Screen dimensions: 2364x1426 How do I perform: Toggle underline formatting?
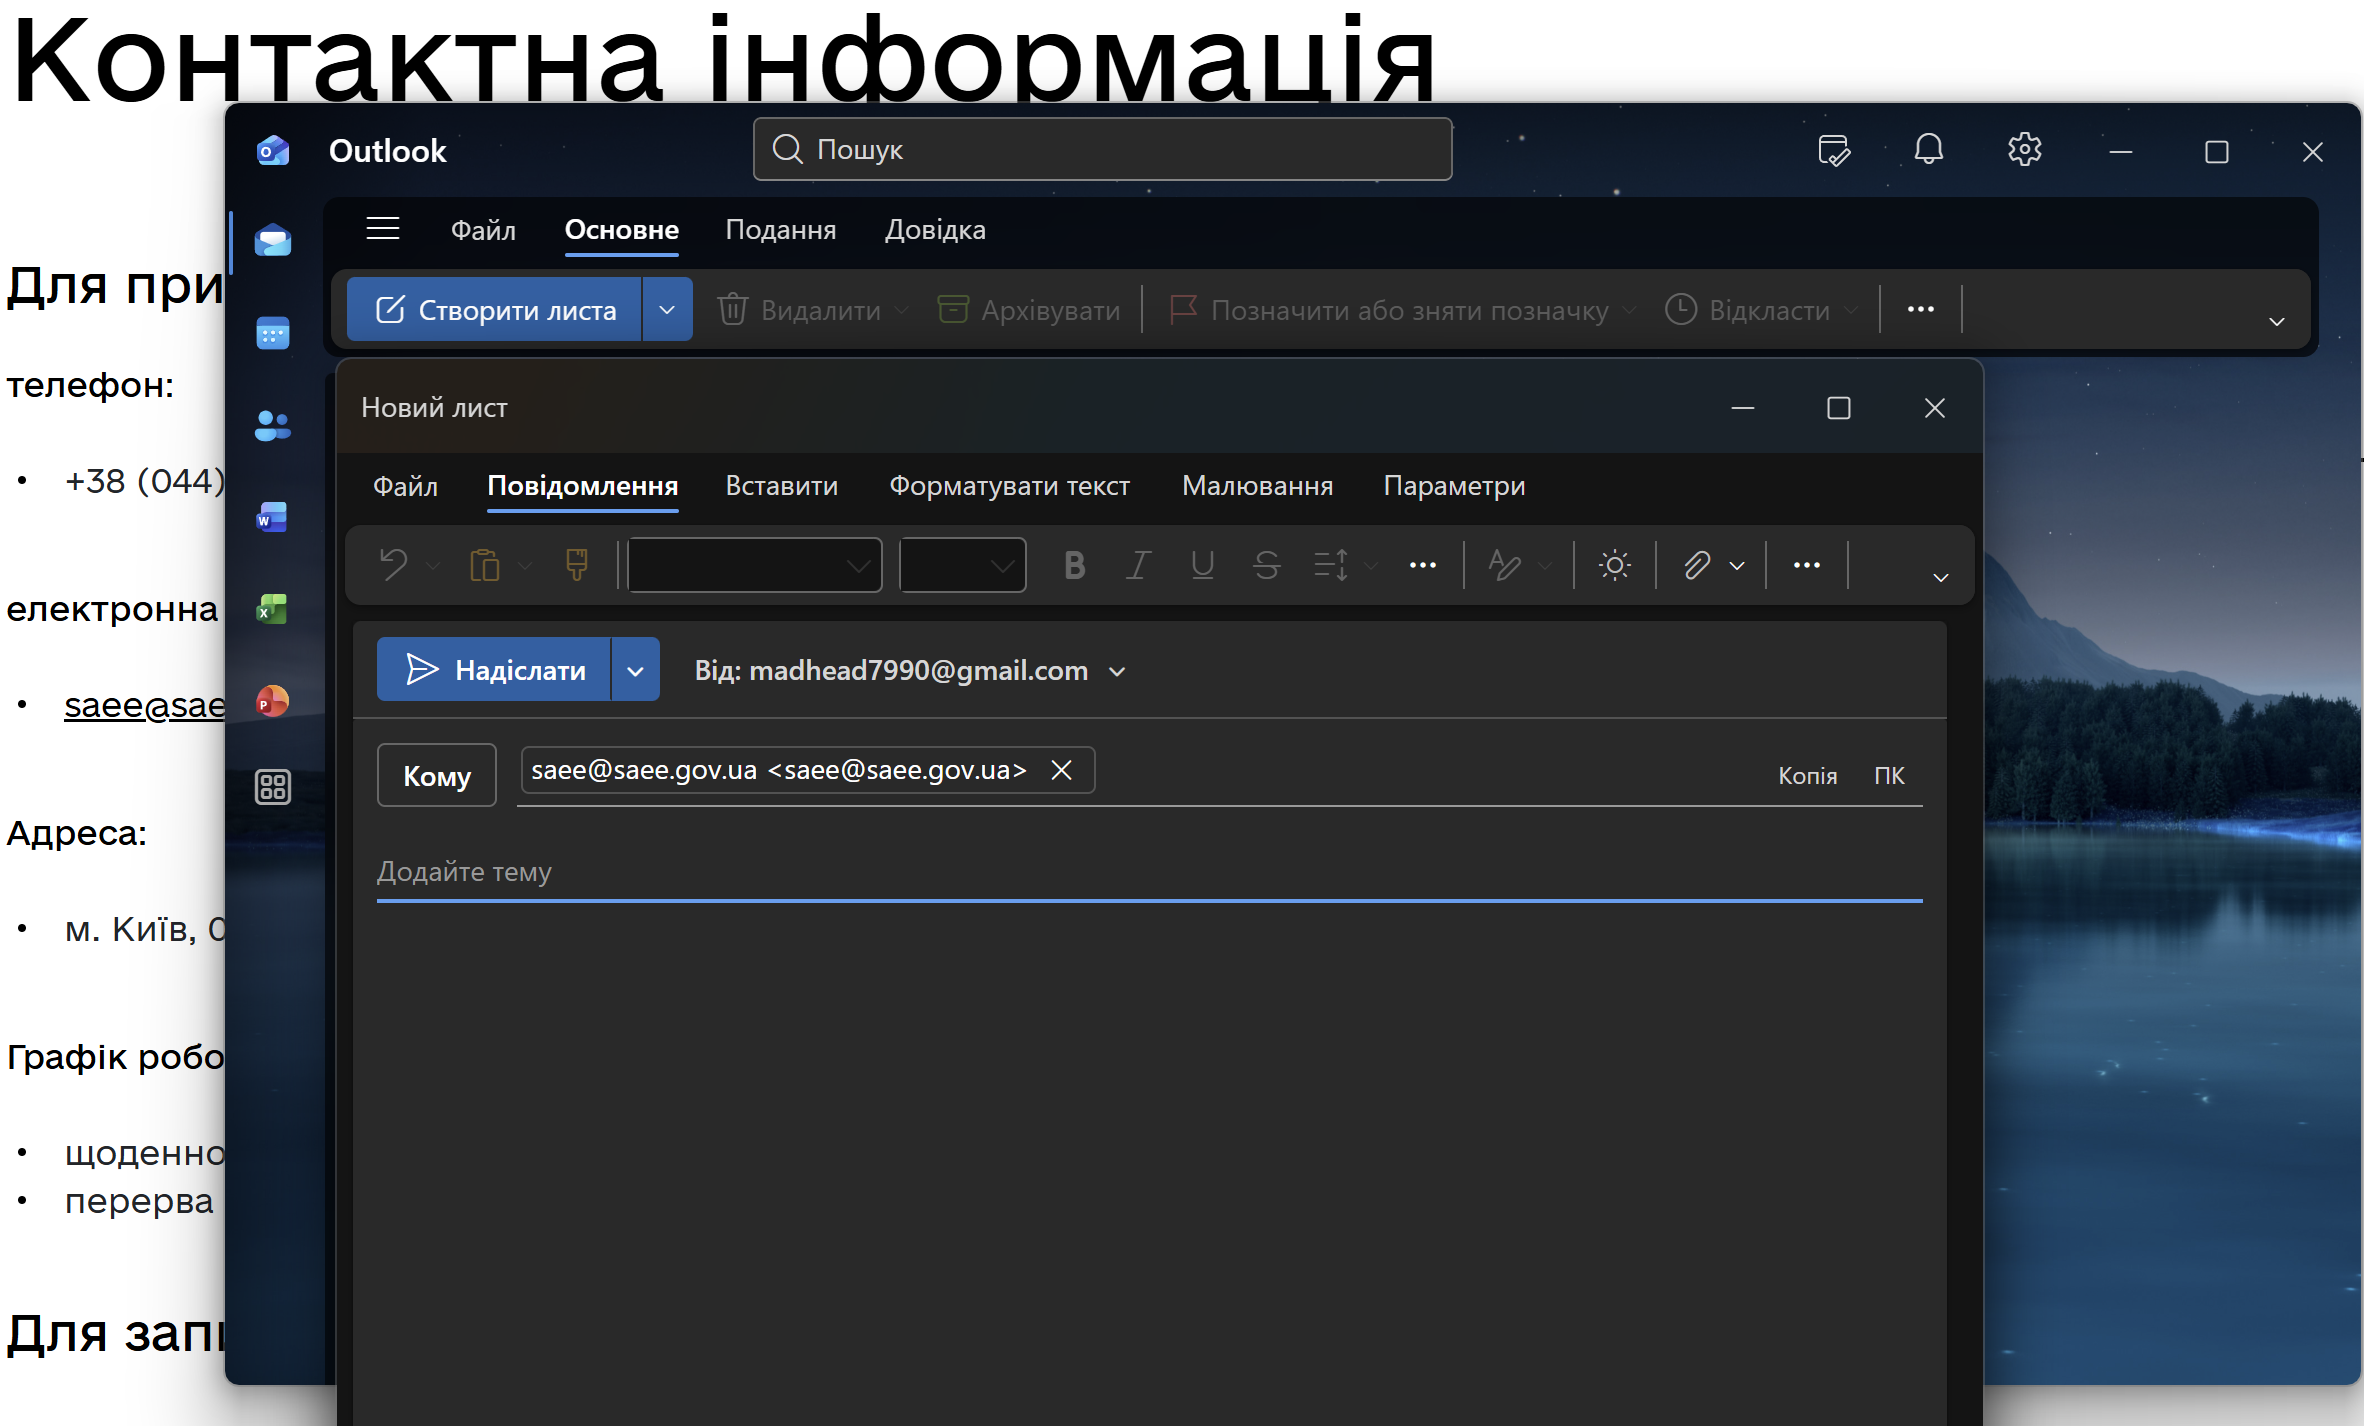click(x=1202, y=566)
